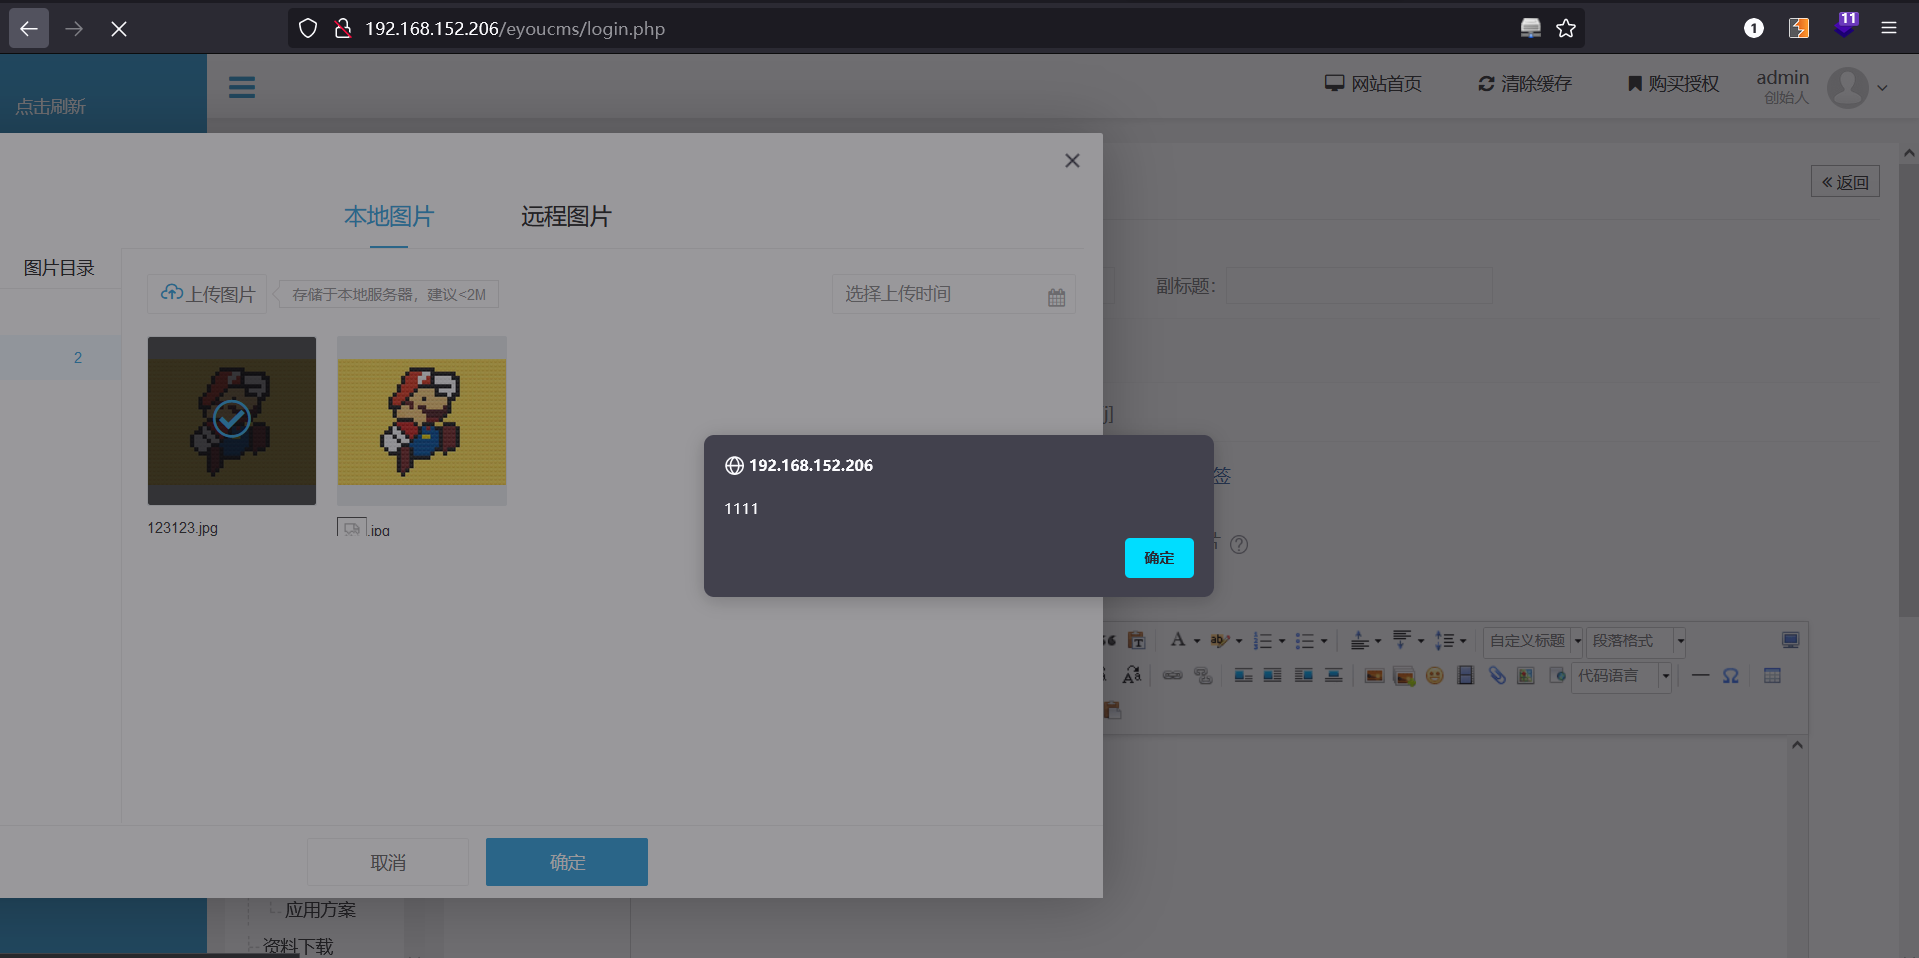Click the line height icon

pyautogui.click(x=1444, y=640)
